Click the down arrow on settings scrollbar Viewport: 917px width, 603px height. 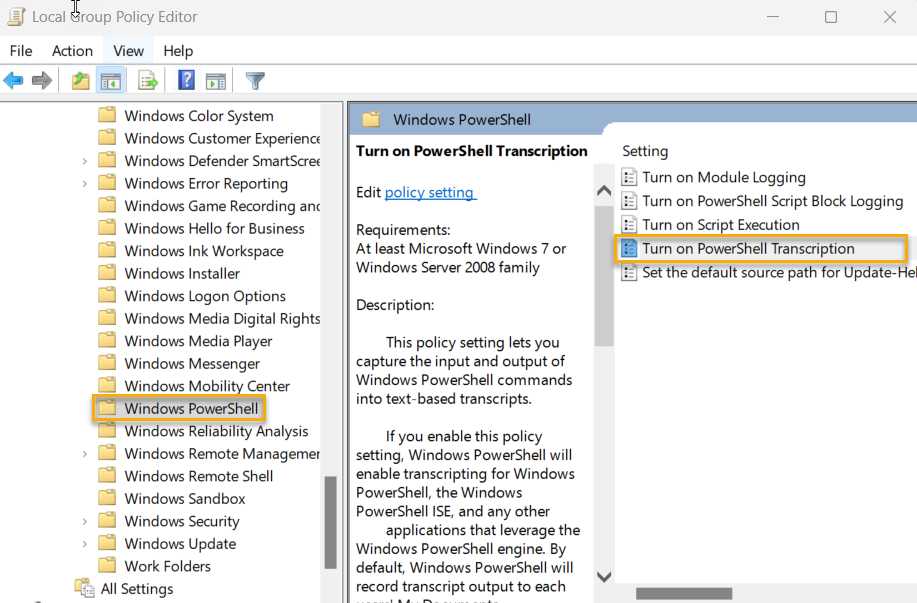604,576
